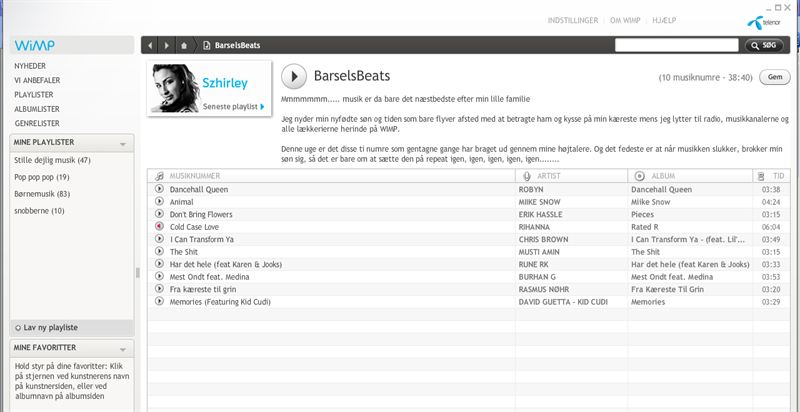Click the forward navigation arrow

(165, 45)
